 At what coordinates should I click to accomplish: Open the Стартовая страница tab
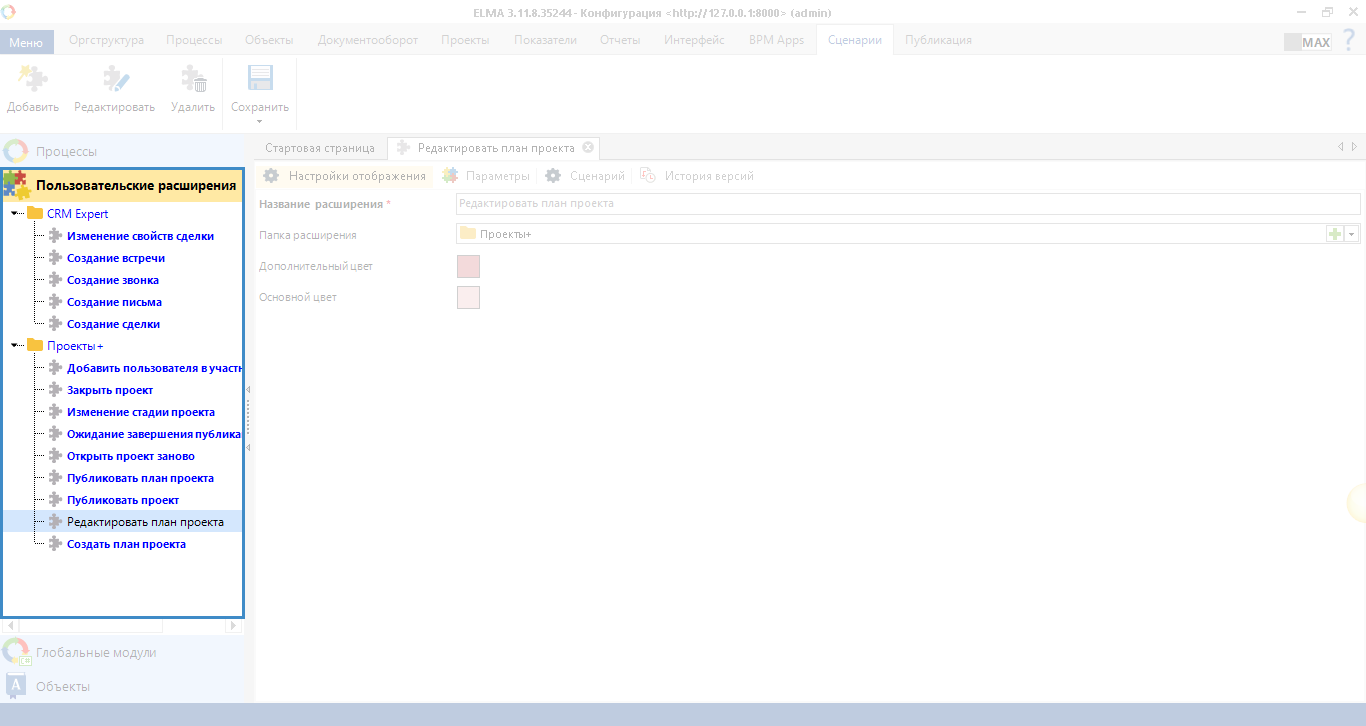320,147
